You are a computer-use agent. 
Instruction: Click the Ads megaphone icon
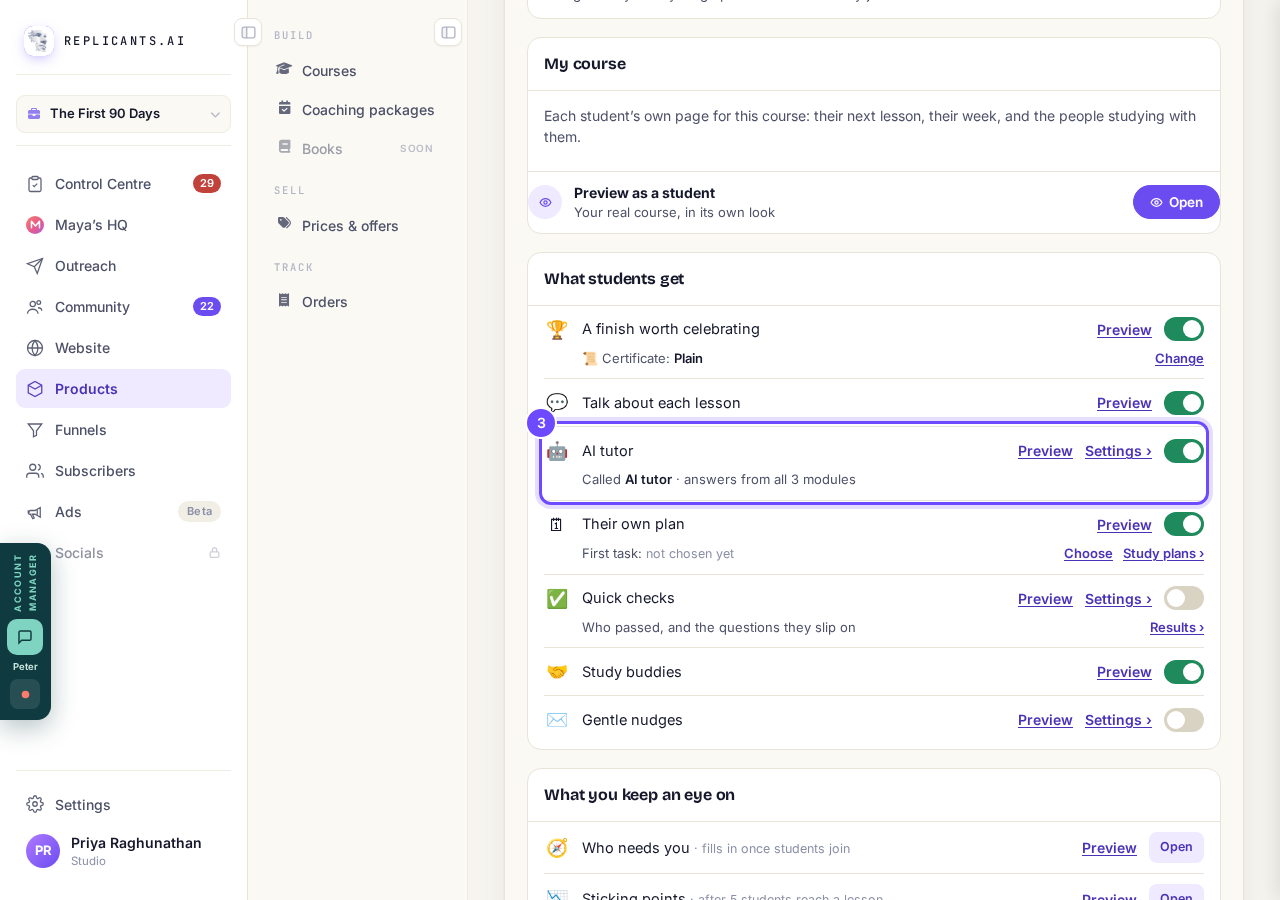tap(35, 512)
